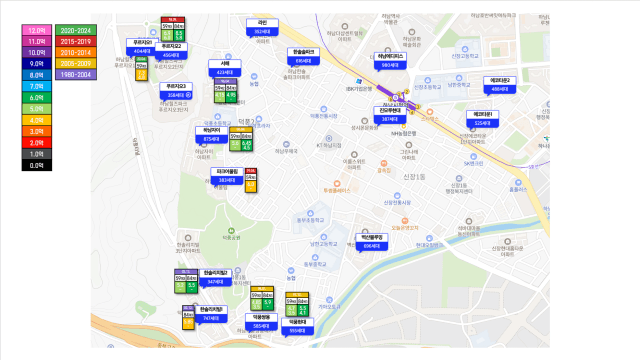640x360 pixels.
Task: Select the 2020-2024 green legend swatch
Action: pyautogui.click(x=76, y=30)
